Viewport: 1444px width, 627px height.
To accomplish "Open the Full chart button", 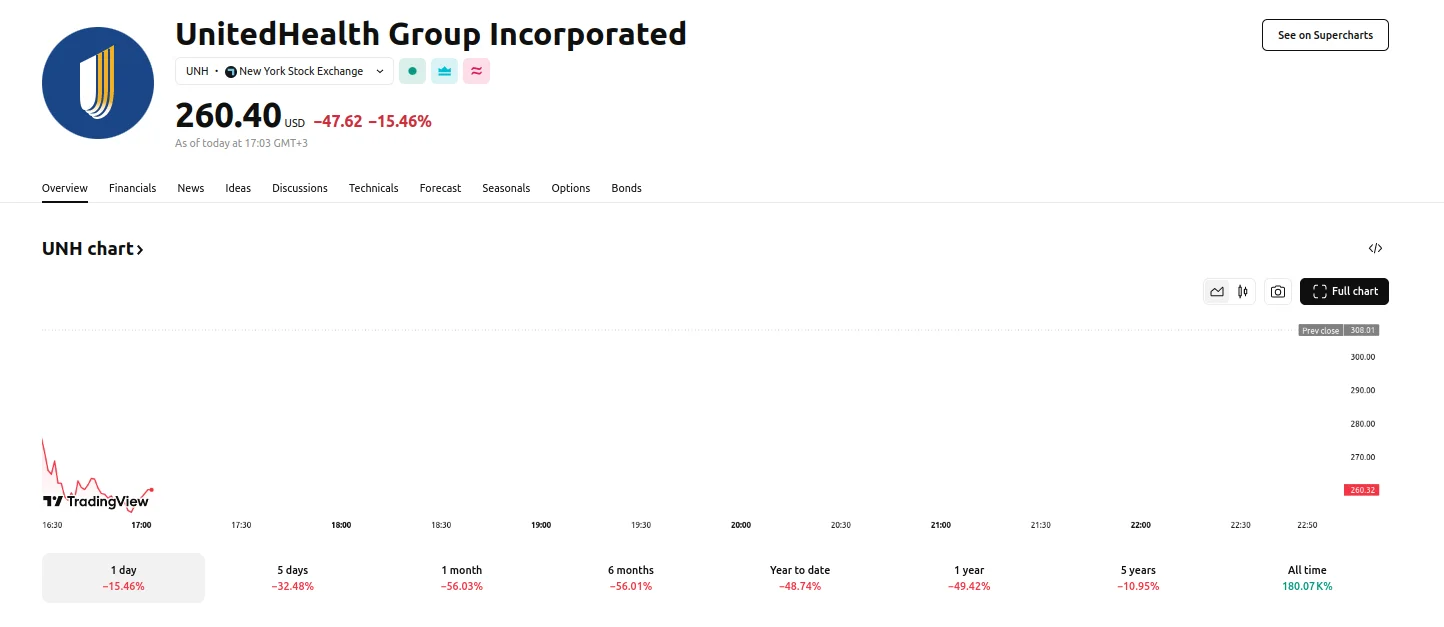I will tap(1344, 292).
